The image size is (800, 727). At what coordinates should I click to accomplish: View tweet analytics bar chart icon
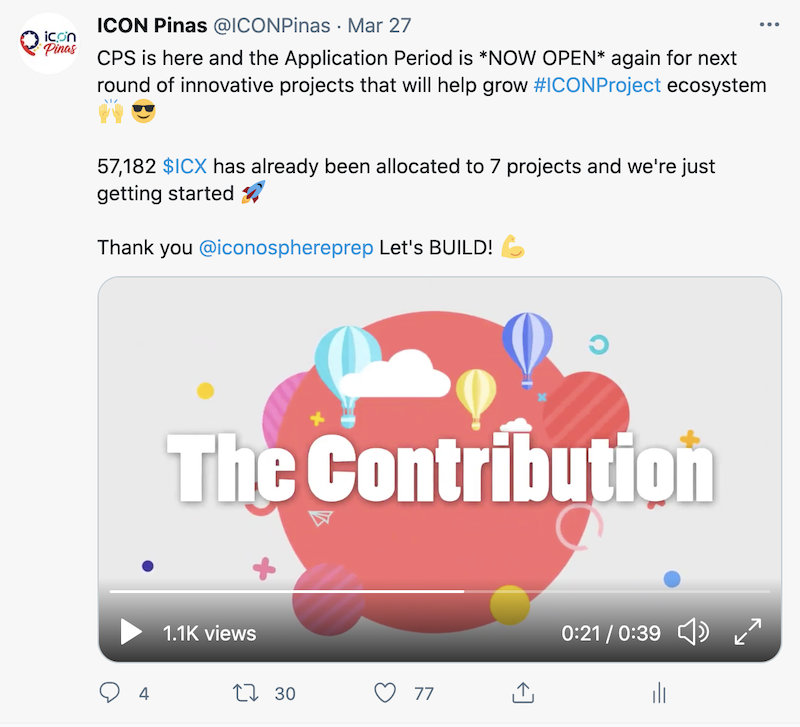click(659, 692)
